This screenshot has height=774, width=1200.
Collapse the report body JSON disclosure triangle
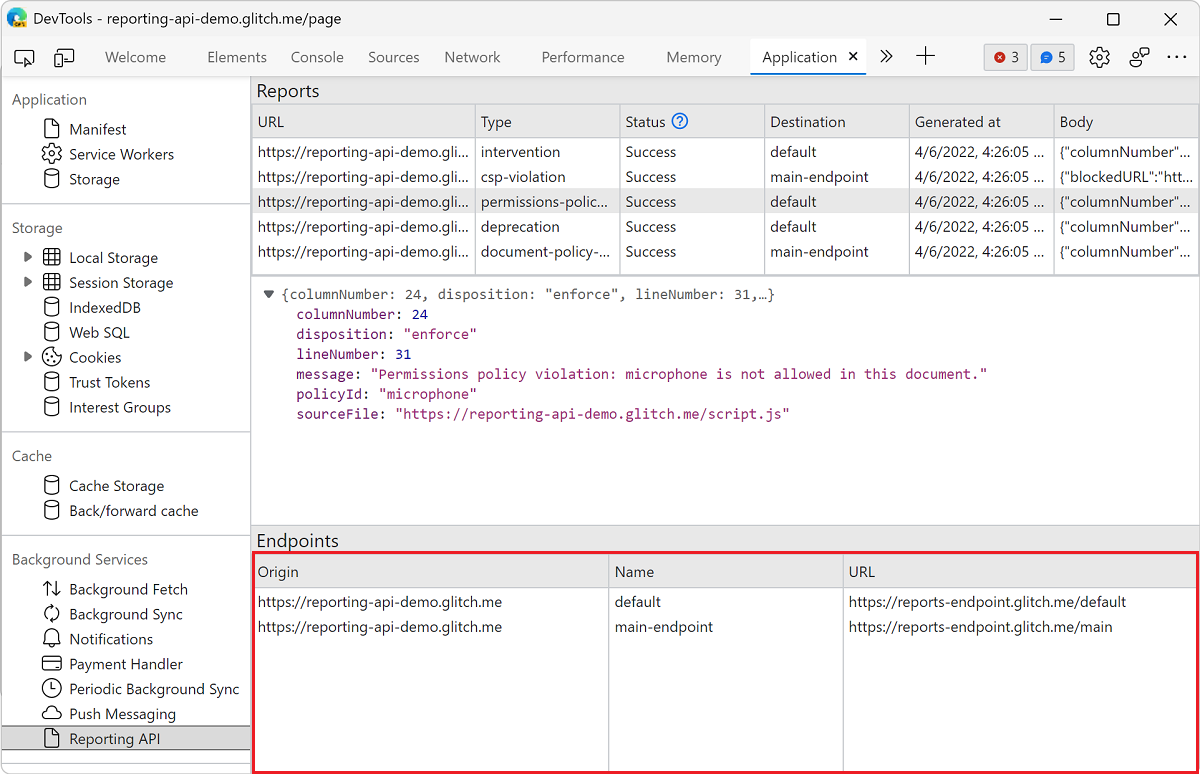268,293
